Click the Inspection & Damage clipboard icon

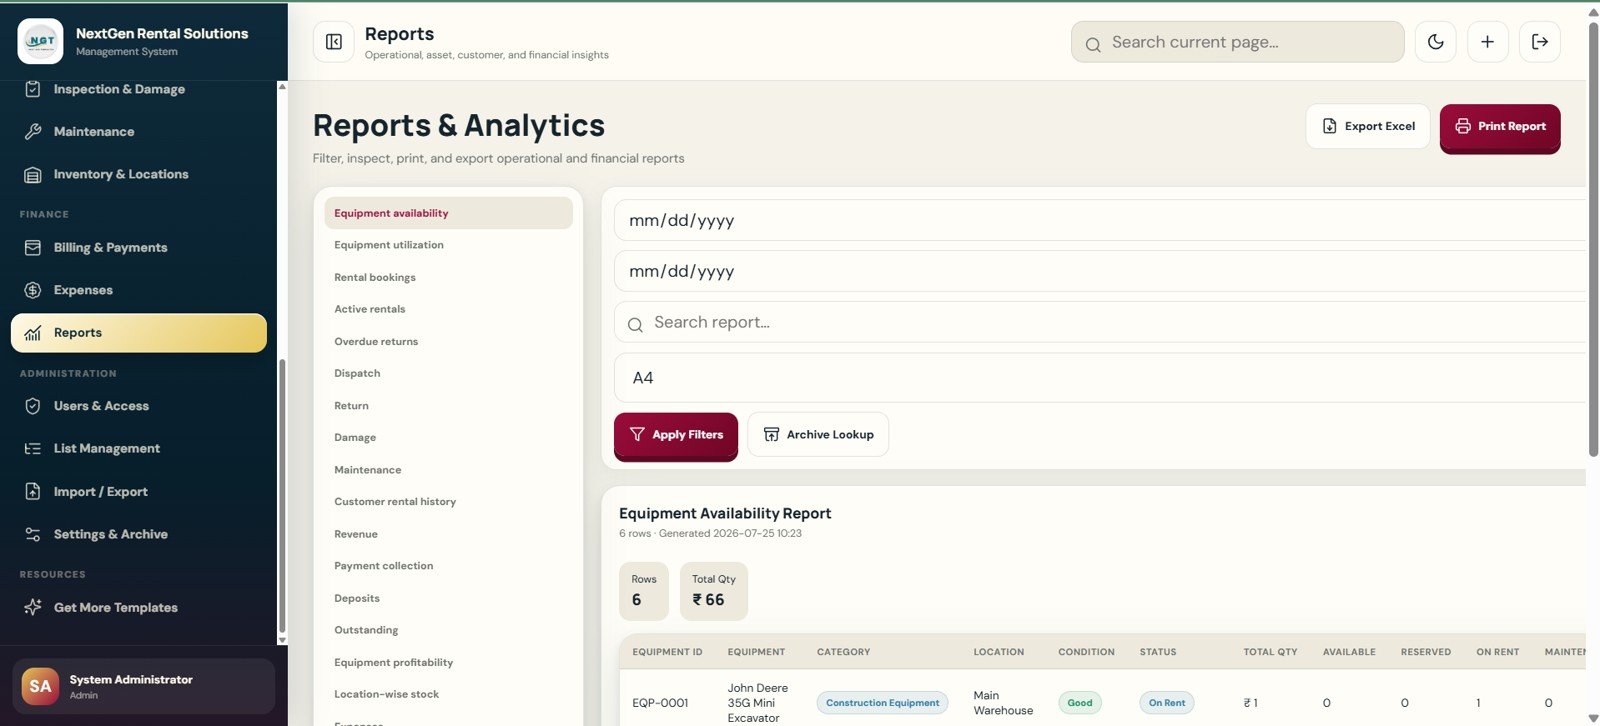[x=33, y=89]
